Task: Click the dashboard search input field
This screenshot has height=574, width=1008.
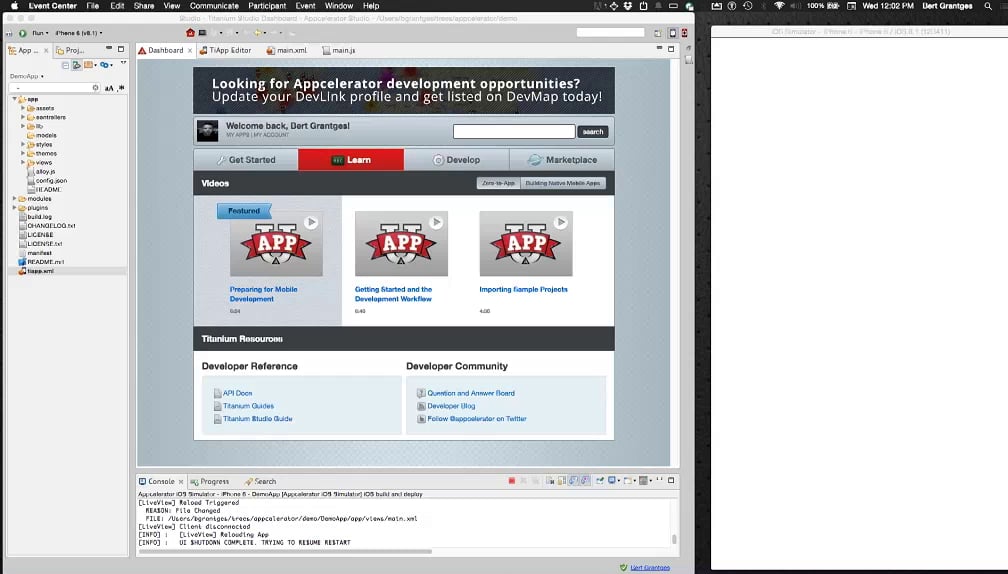Action: pos(514,132)
